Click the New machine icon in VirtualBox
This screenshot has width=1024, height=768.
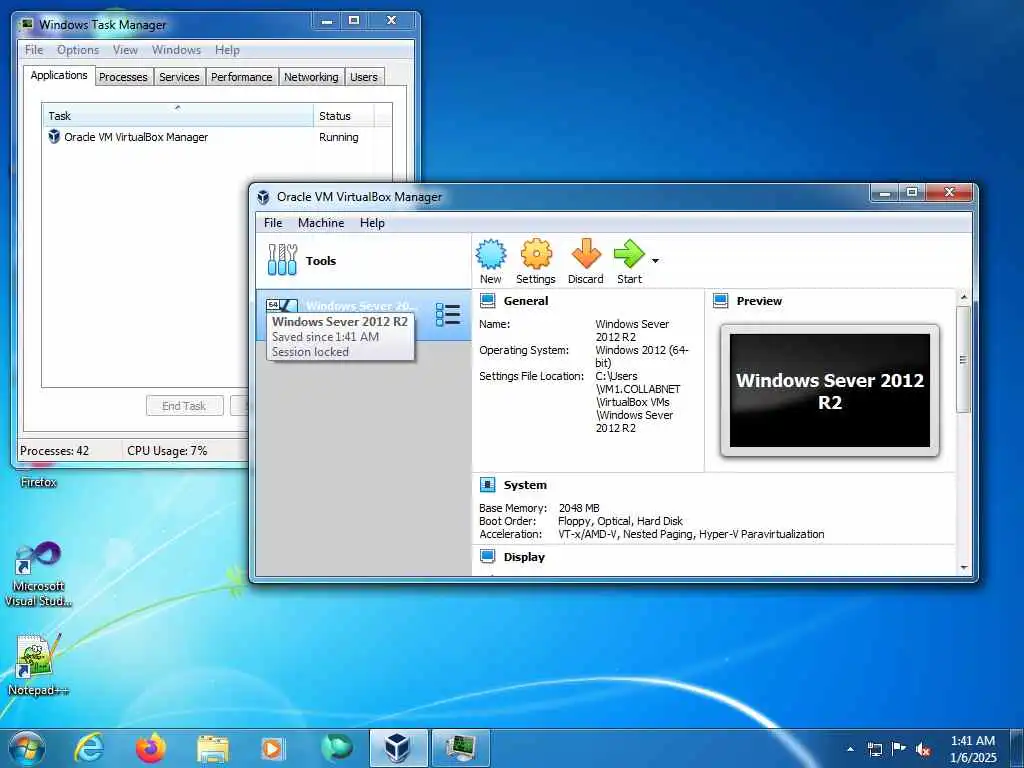490,262
